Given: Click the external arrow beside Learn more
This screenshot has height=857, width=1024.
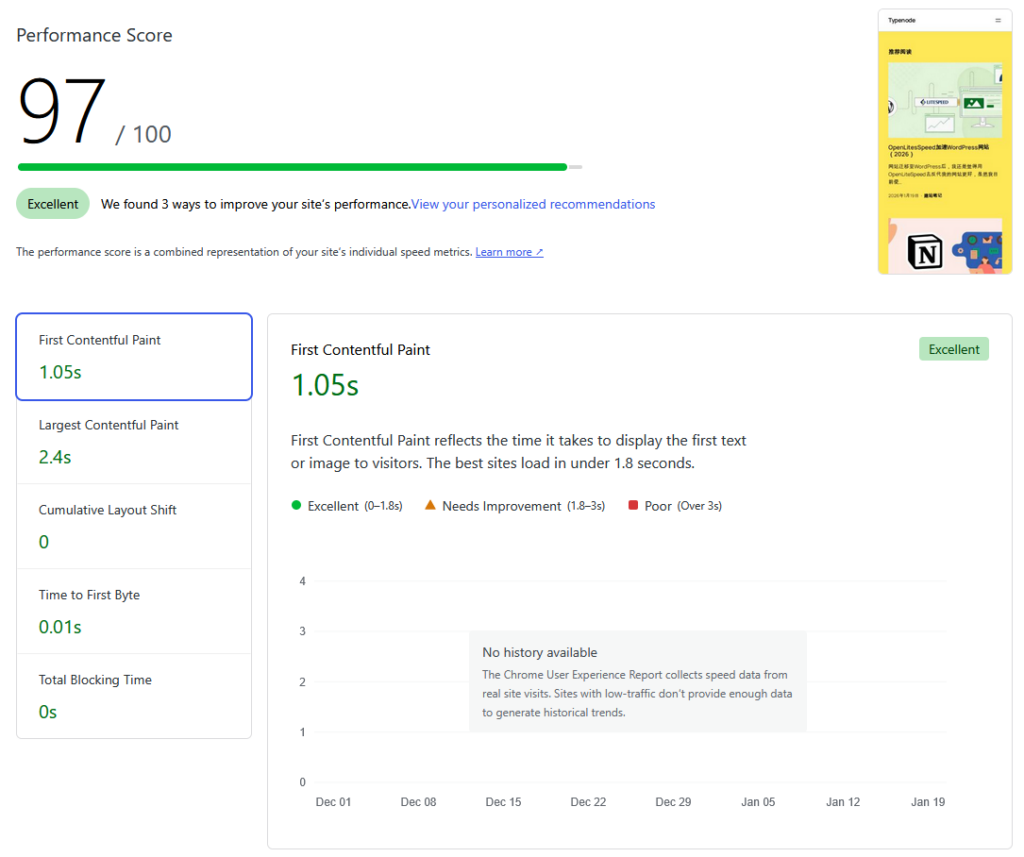Looking at the screenshot, I should (540, 252).
